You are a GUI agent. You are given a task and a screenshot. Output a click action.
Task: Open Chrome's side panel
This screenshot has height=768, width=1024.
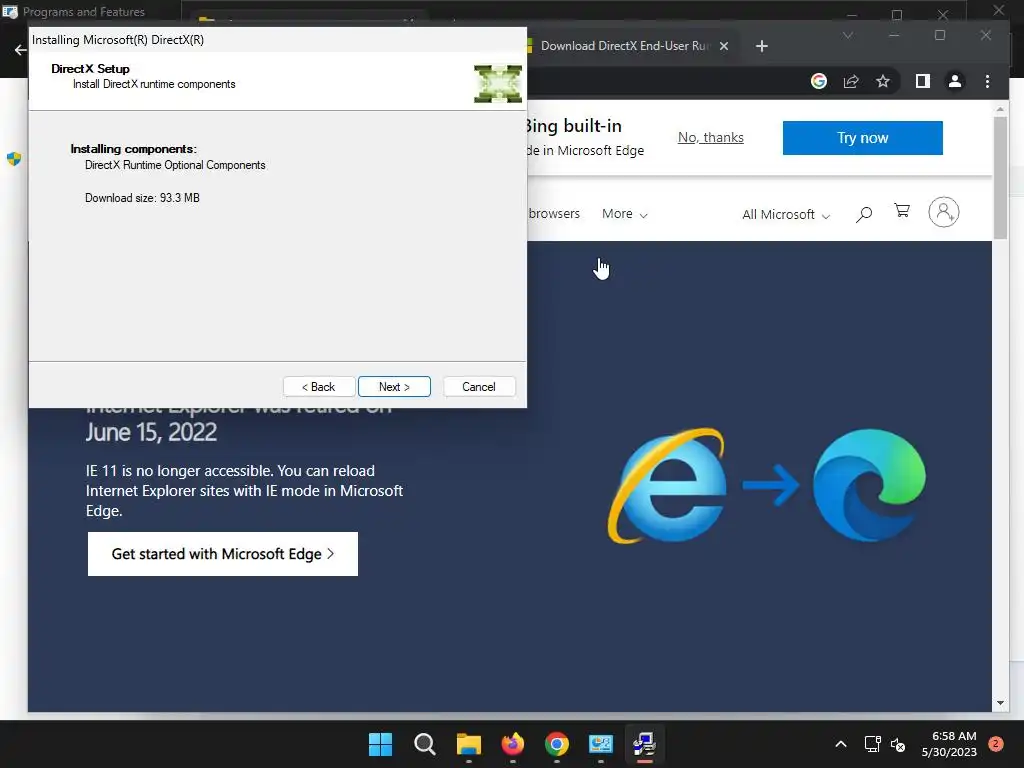point(922,81)
